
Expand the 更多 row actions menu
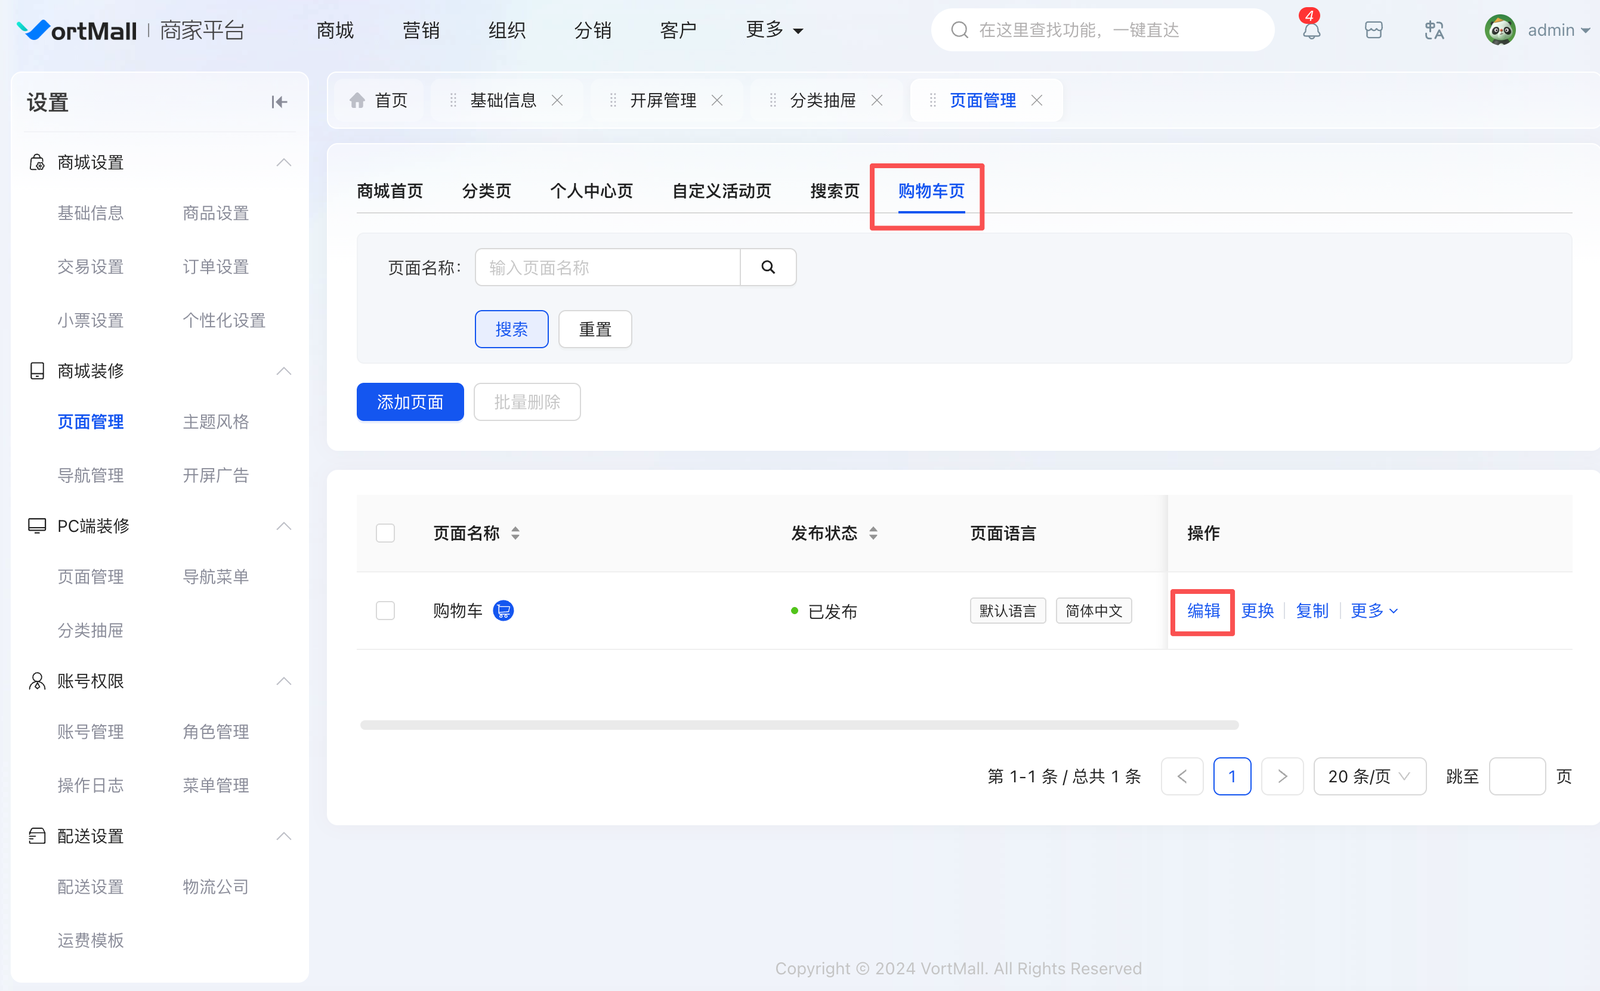point(1374,611)
